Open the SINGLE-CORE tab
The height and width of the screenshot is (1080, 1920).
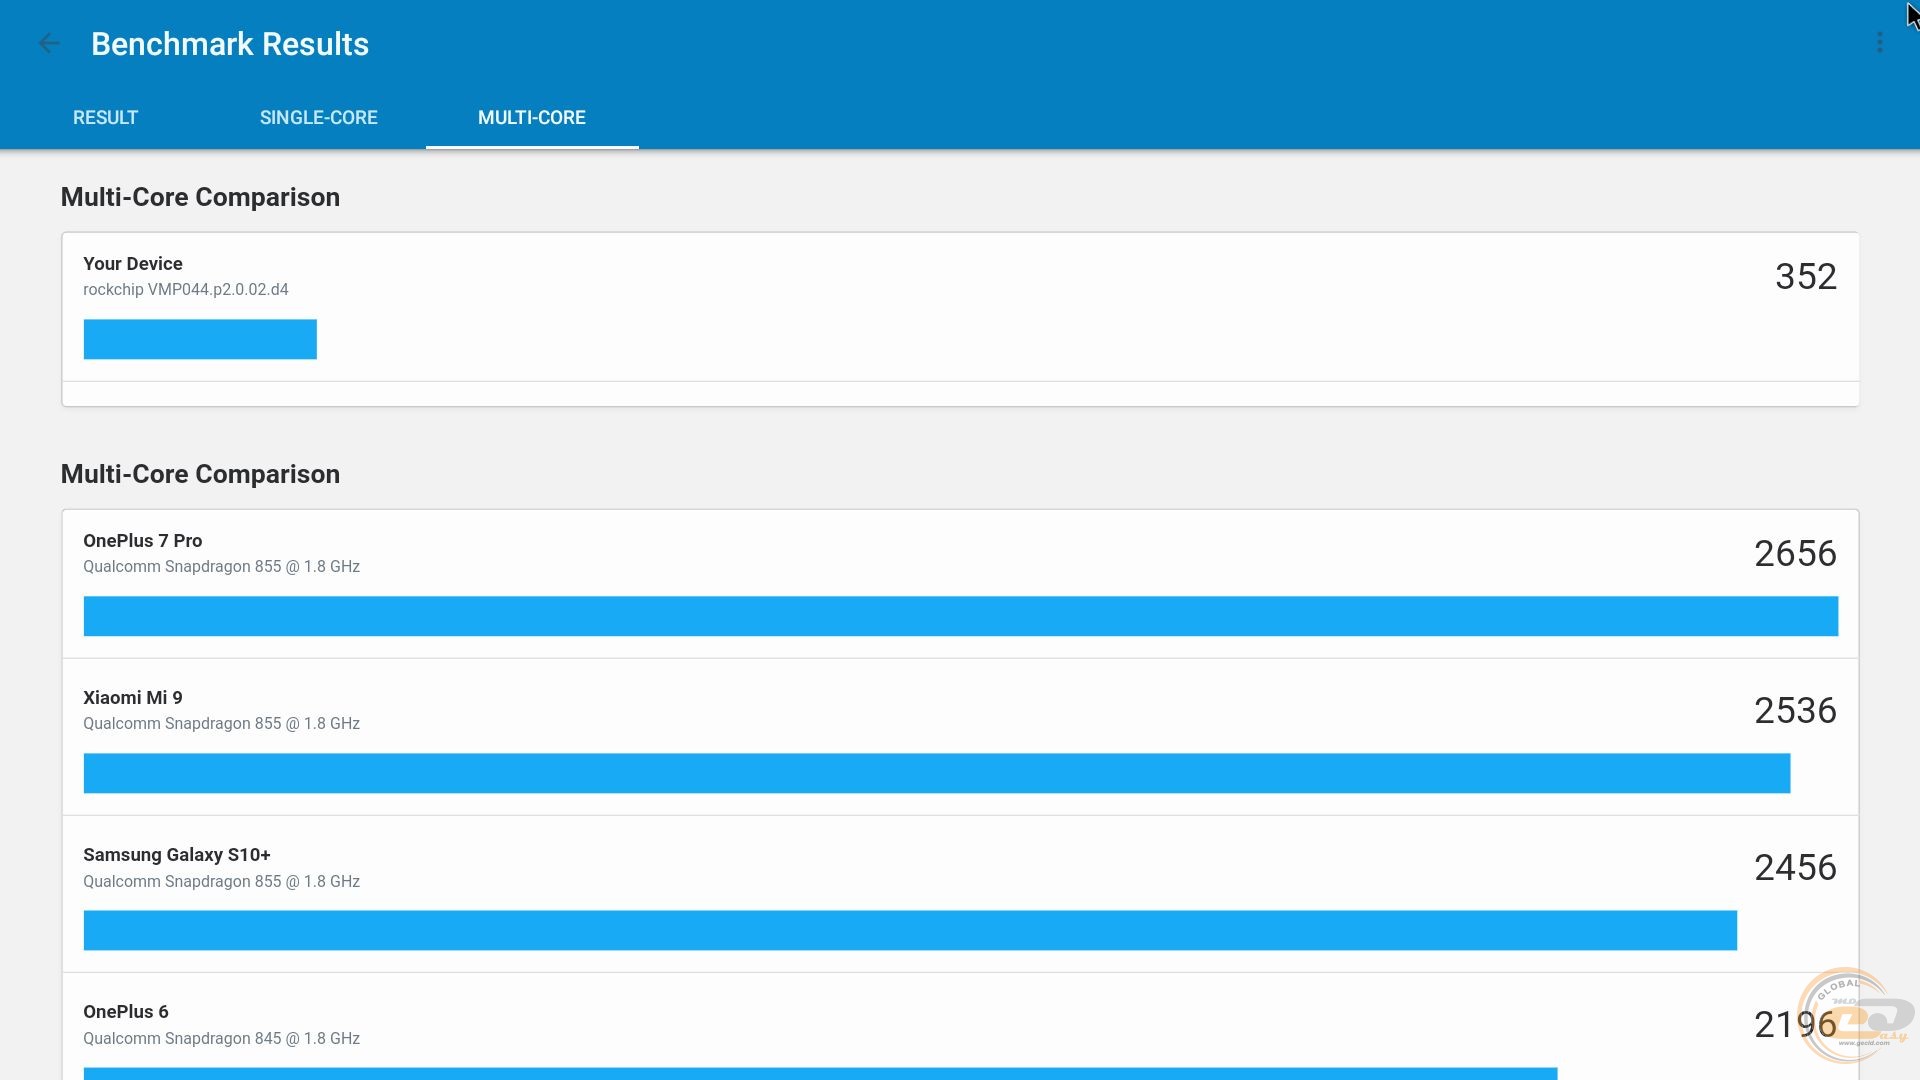[x=318, y=117]
